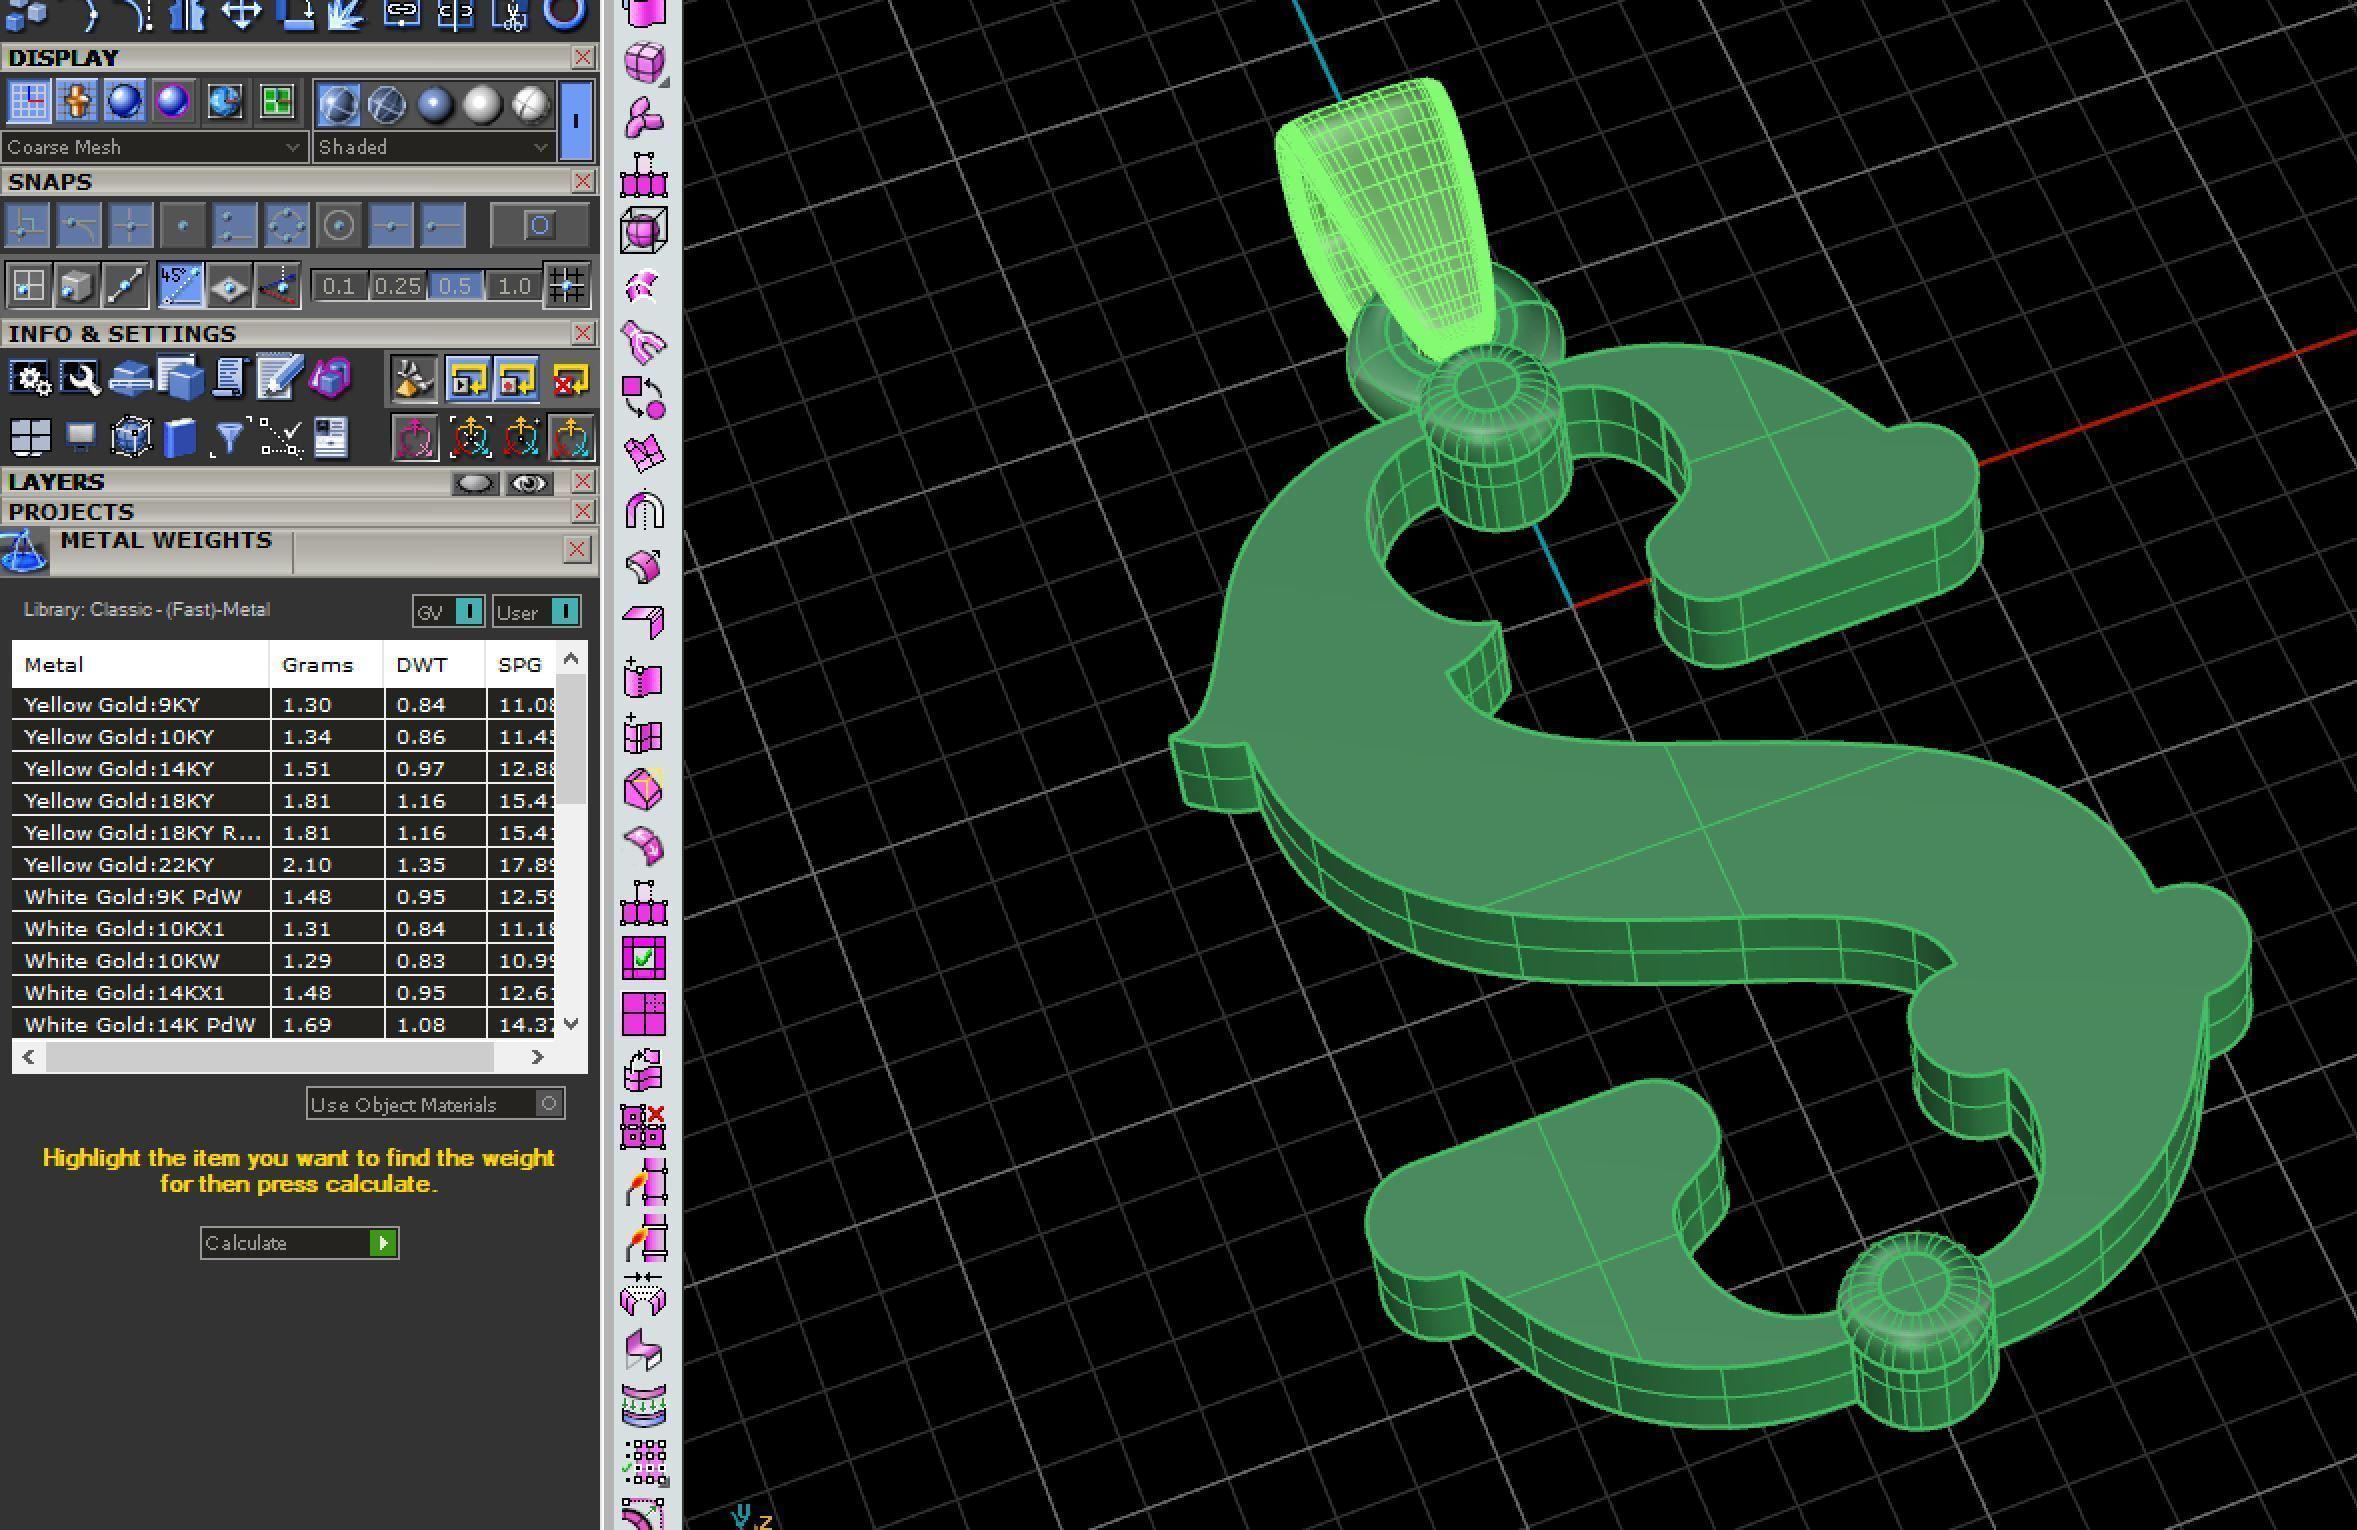Set grid snap value to 0.25
The width and height of the screenshot is (2357, 1530).
pyautogui.click(x=397, y=286)
